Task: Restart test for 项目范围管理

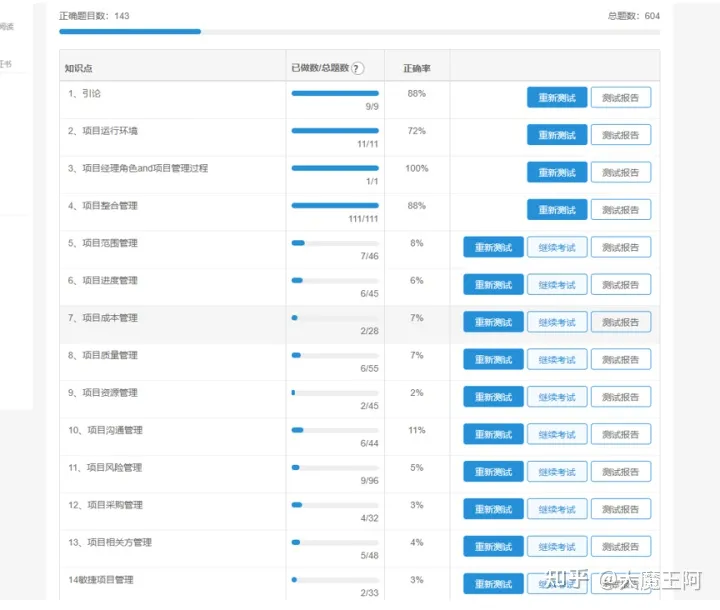Action: (x=493, y=247)
